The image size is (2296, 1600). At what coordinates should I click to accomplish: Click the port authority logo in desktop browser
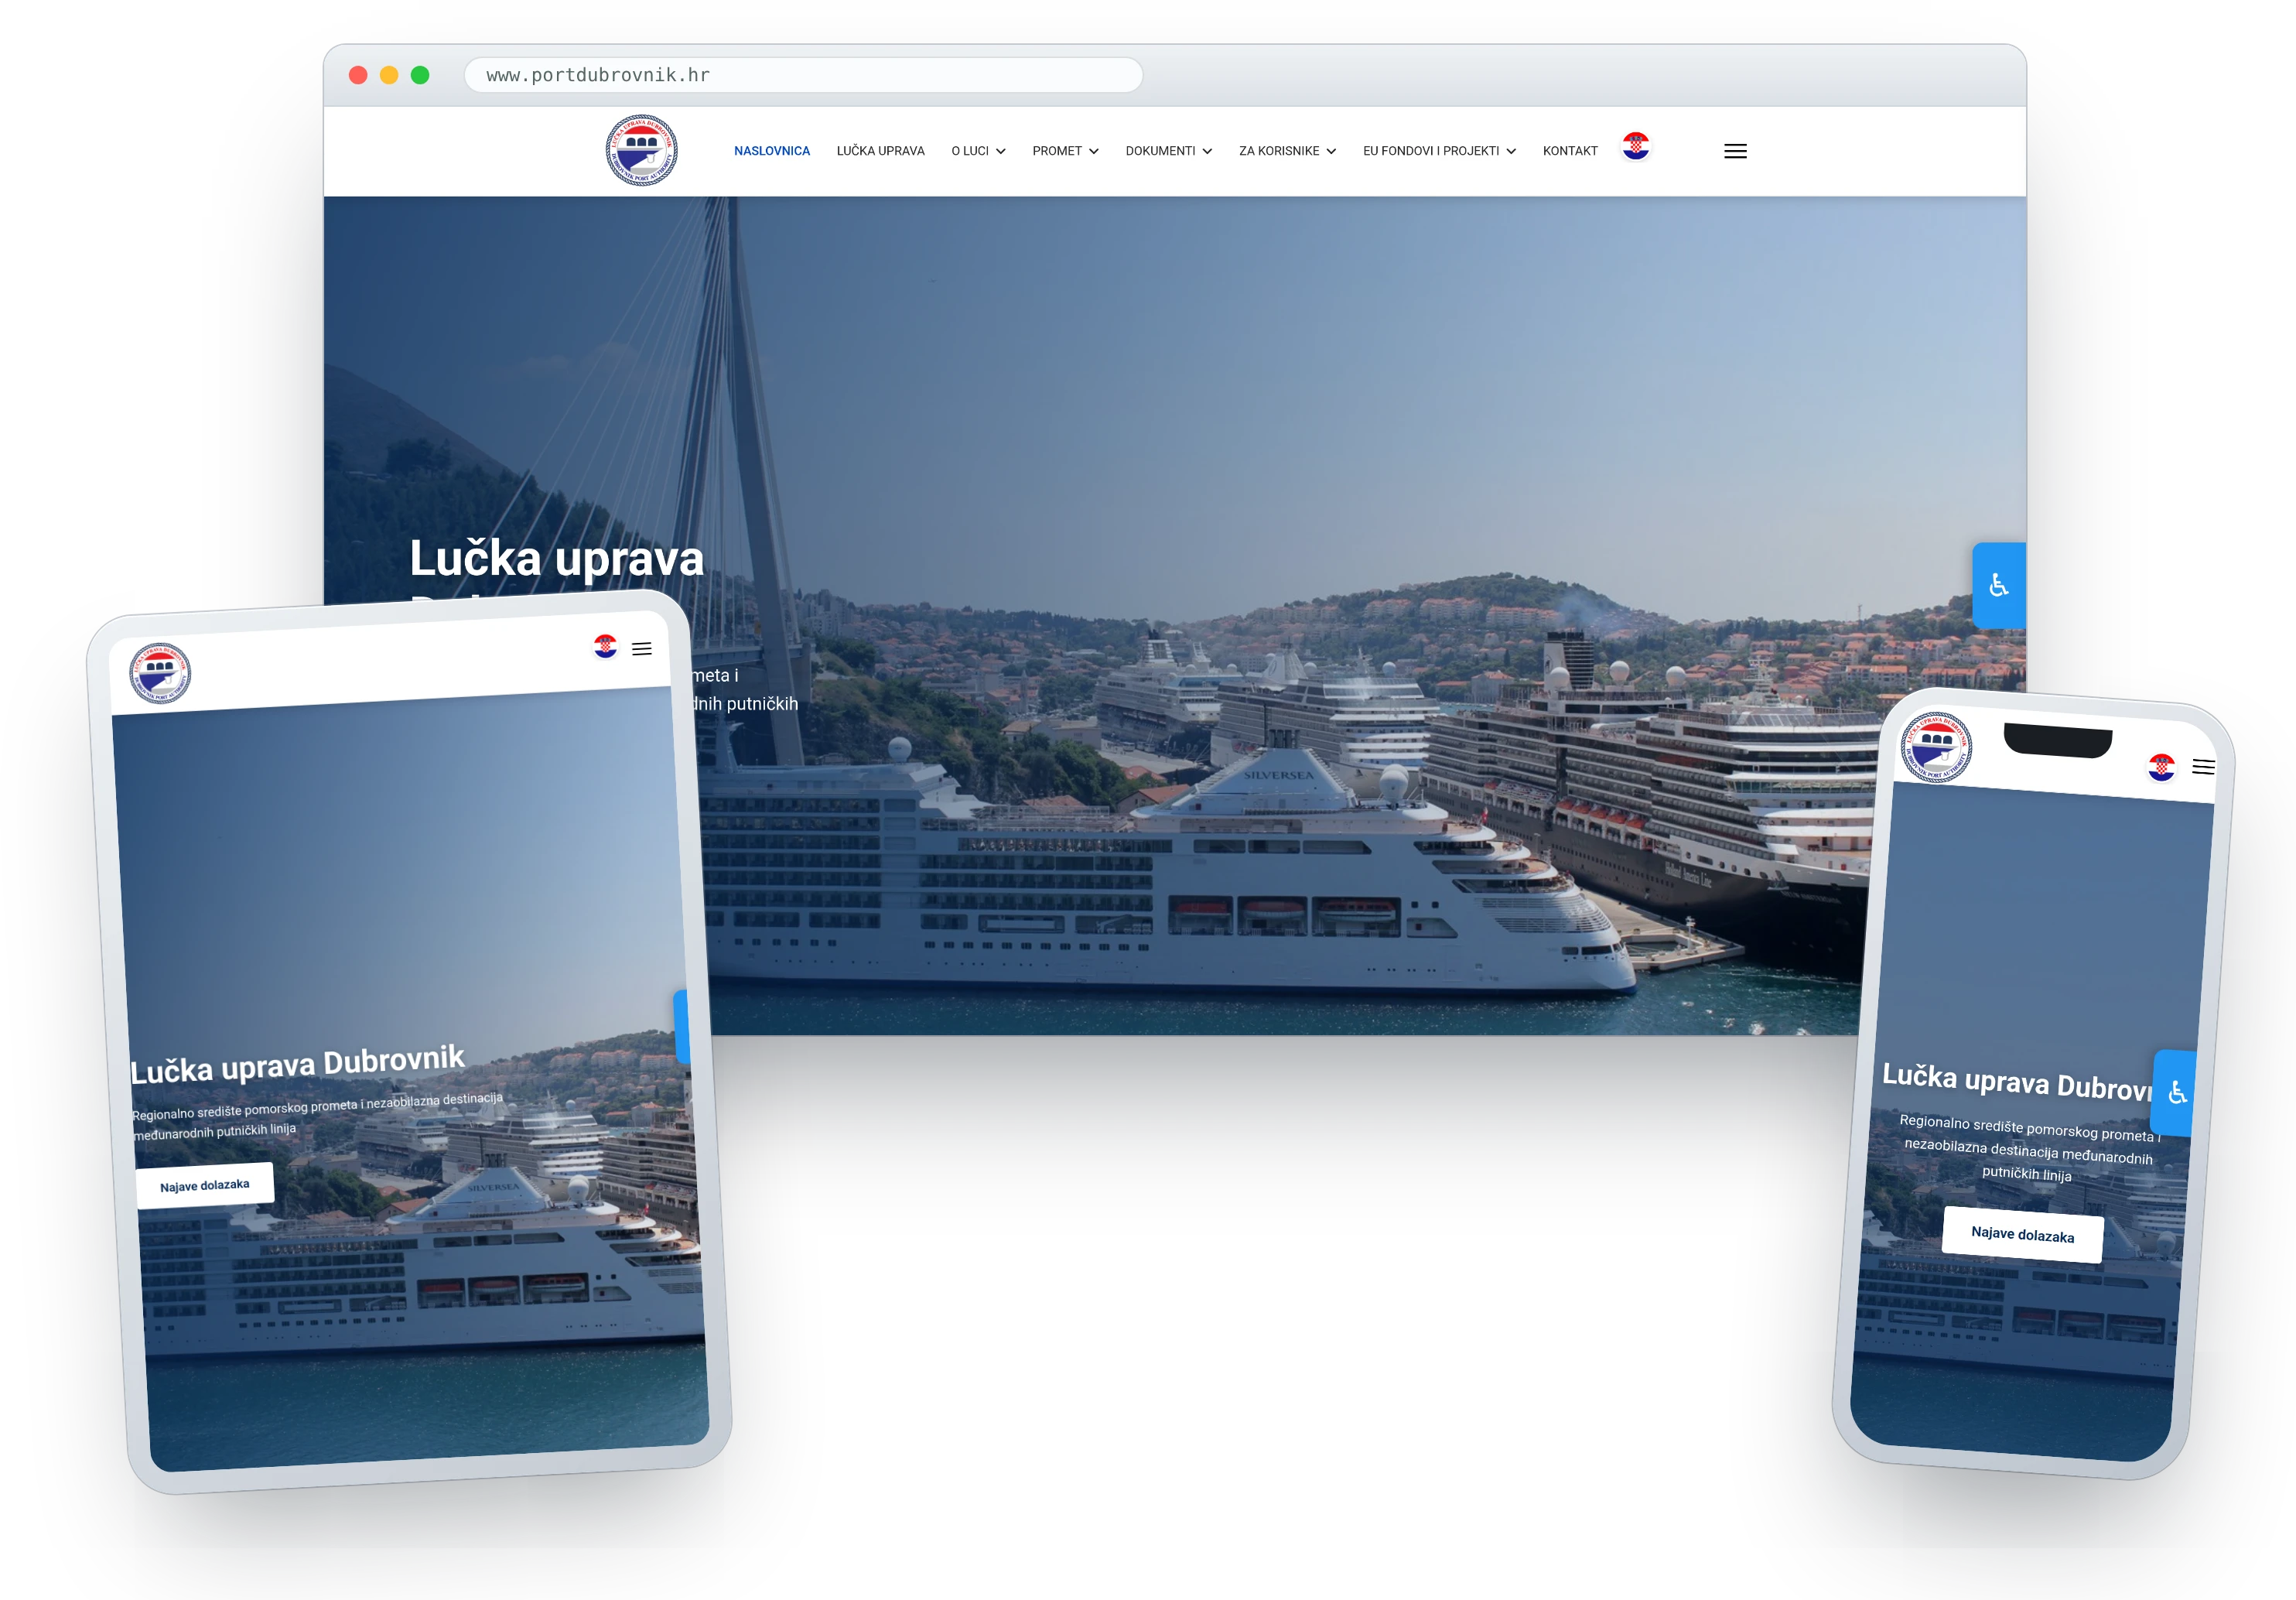[641, 150]
